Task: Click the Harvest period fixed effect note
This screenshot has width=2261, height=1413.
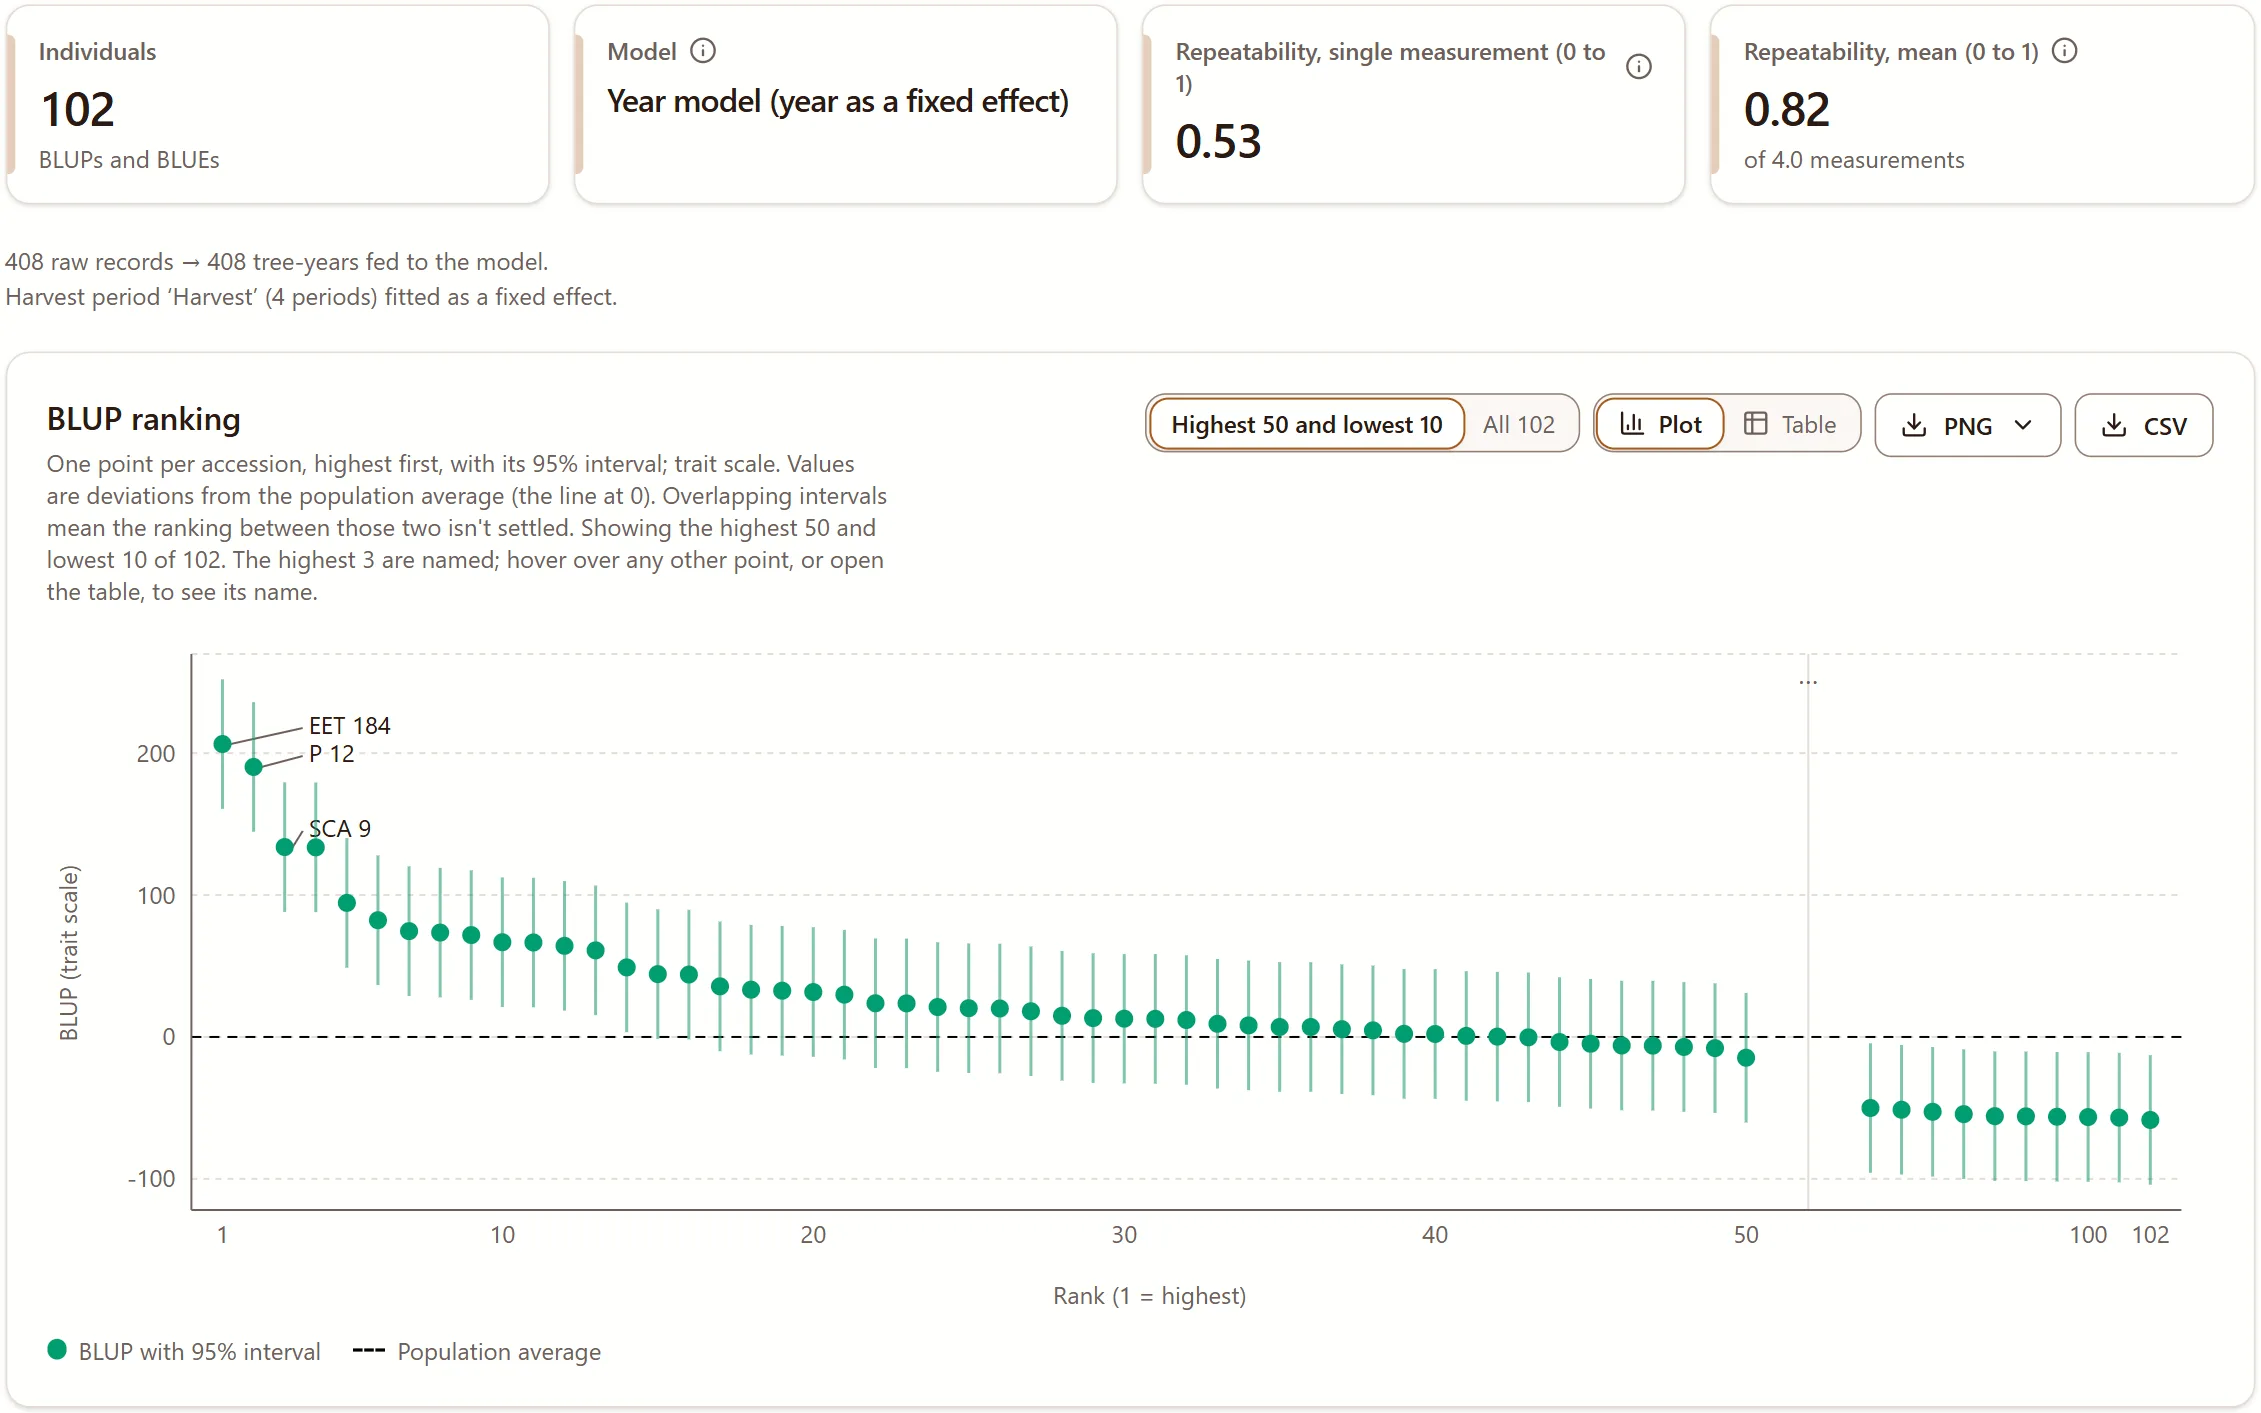Action: tap(311, 297)
